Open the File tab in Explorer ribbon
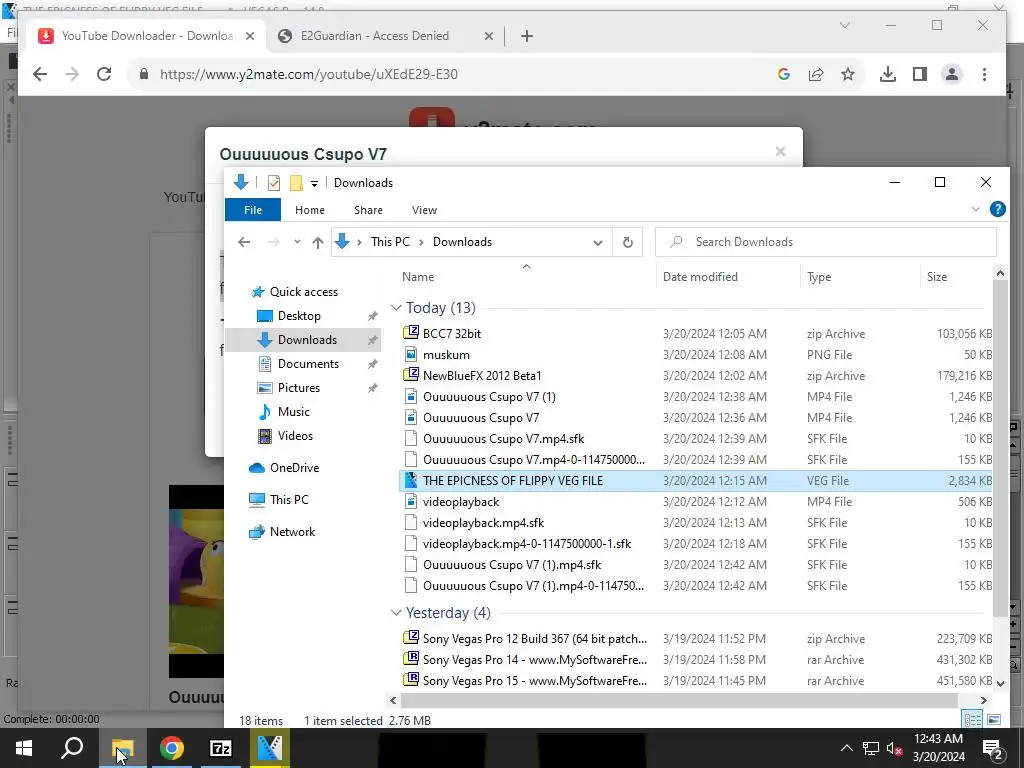 coord(253,210)
